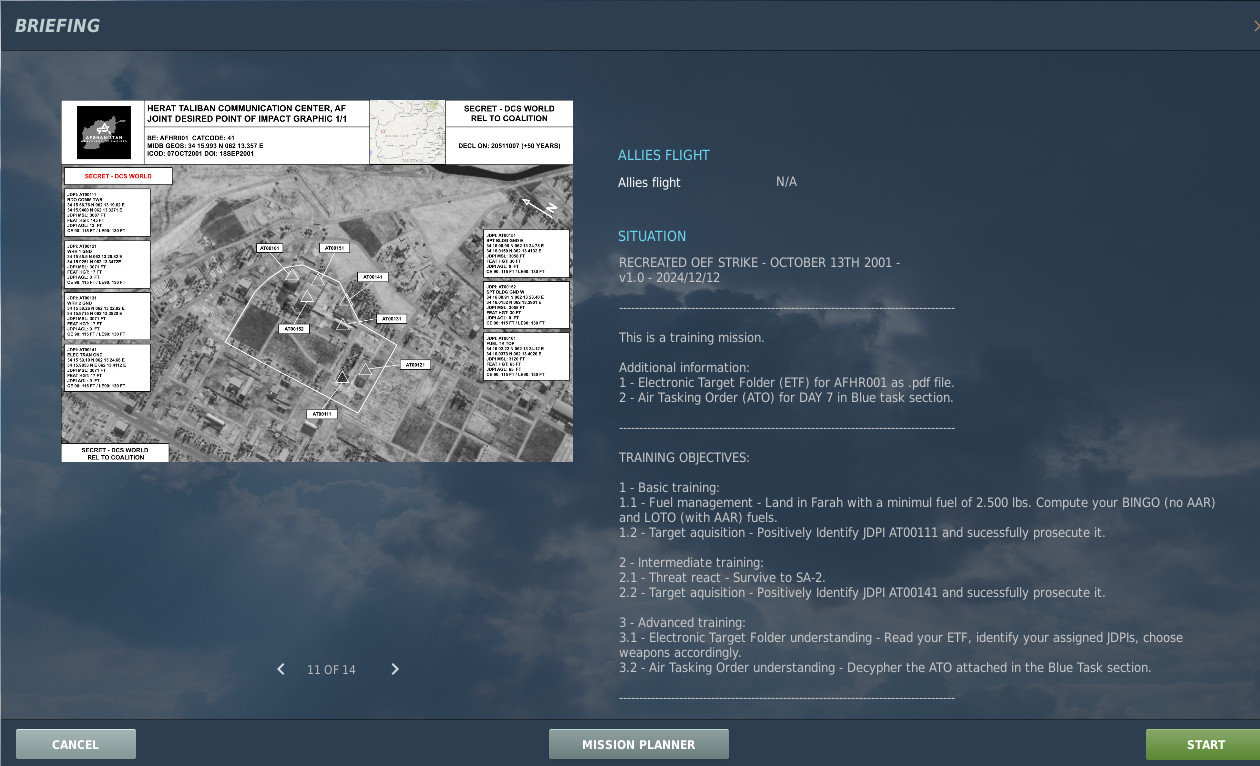Click the red SECRET - DCS WORLD banner
Viewport: 1260px width, 766px height.
click(x=118, y=176)
